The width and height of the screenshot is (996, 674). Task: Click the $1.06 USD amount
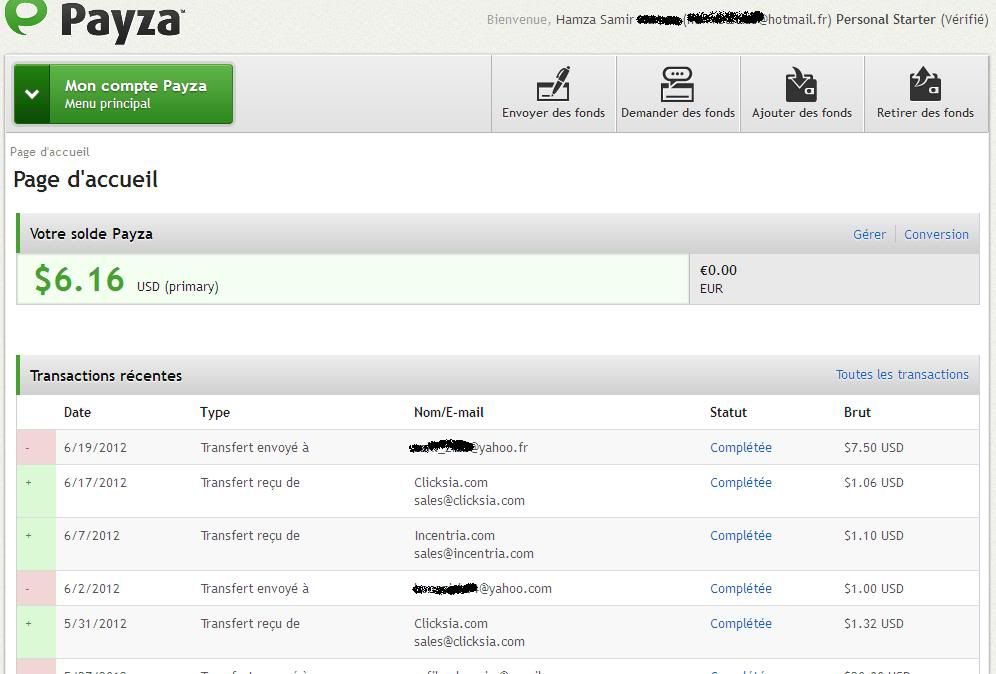pyautogui.click(x=873, y=483)
